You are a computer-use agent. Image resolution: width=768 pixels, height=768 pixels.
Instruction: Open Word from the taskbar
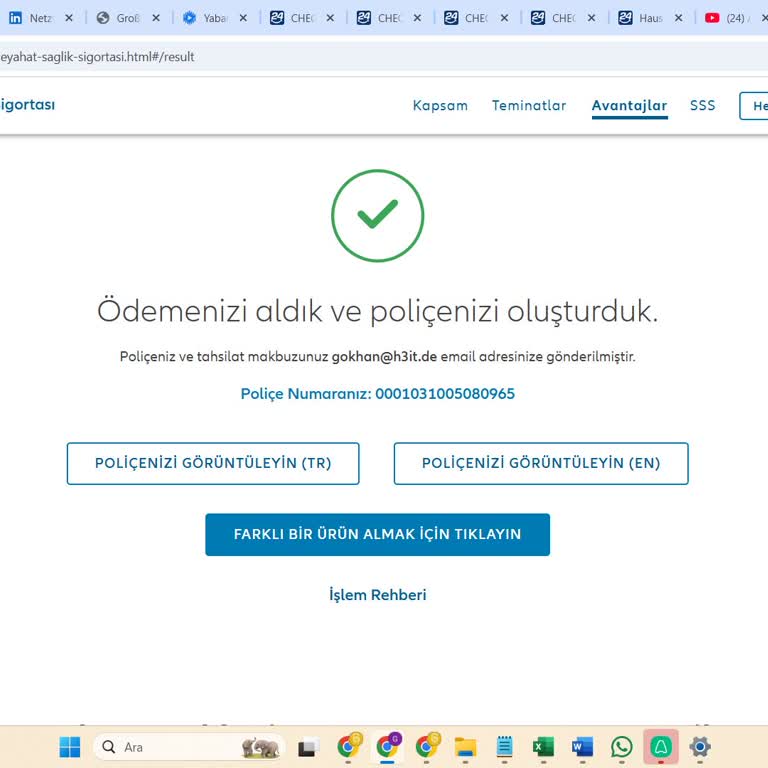click(x=582, y=747)
